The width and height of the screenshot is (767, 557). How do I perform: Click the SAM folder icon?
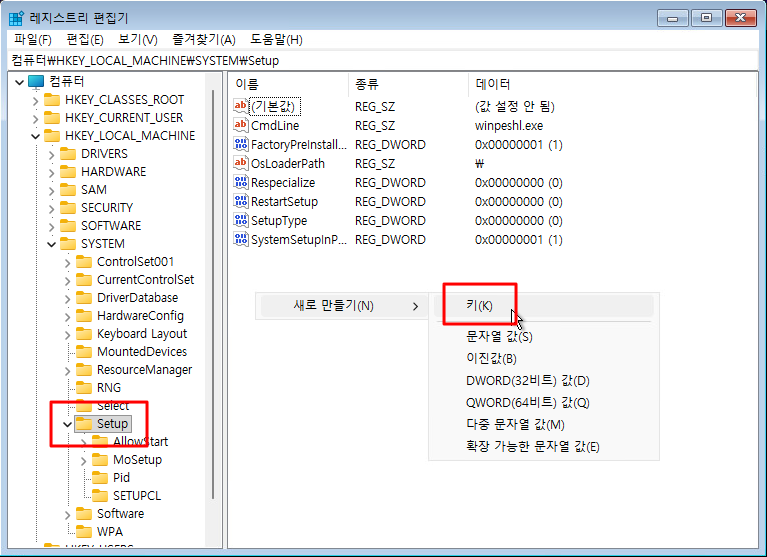pyautogui.click(x=68, y=190)
